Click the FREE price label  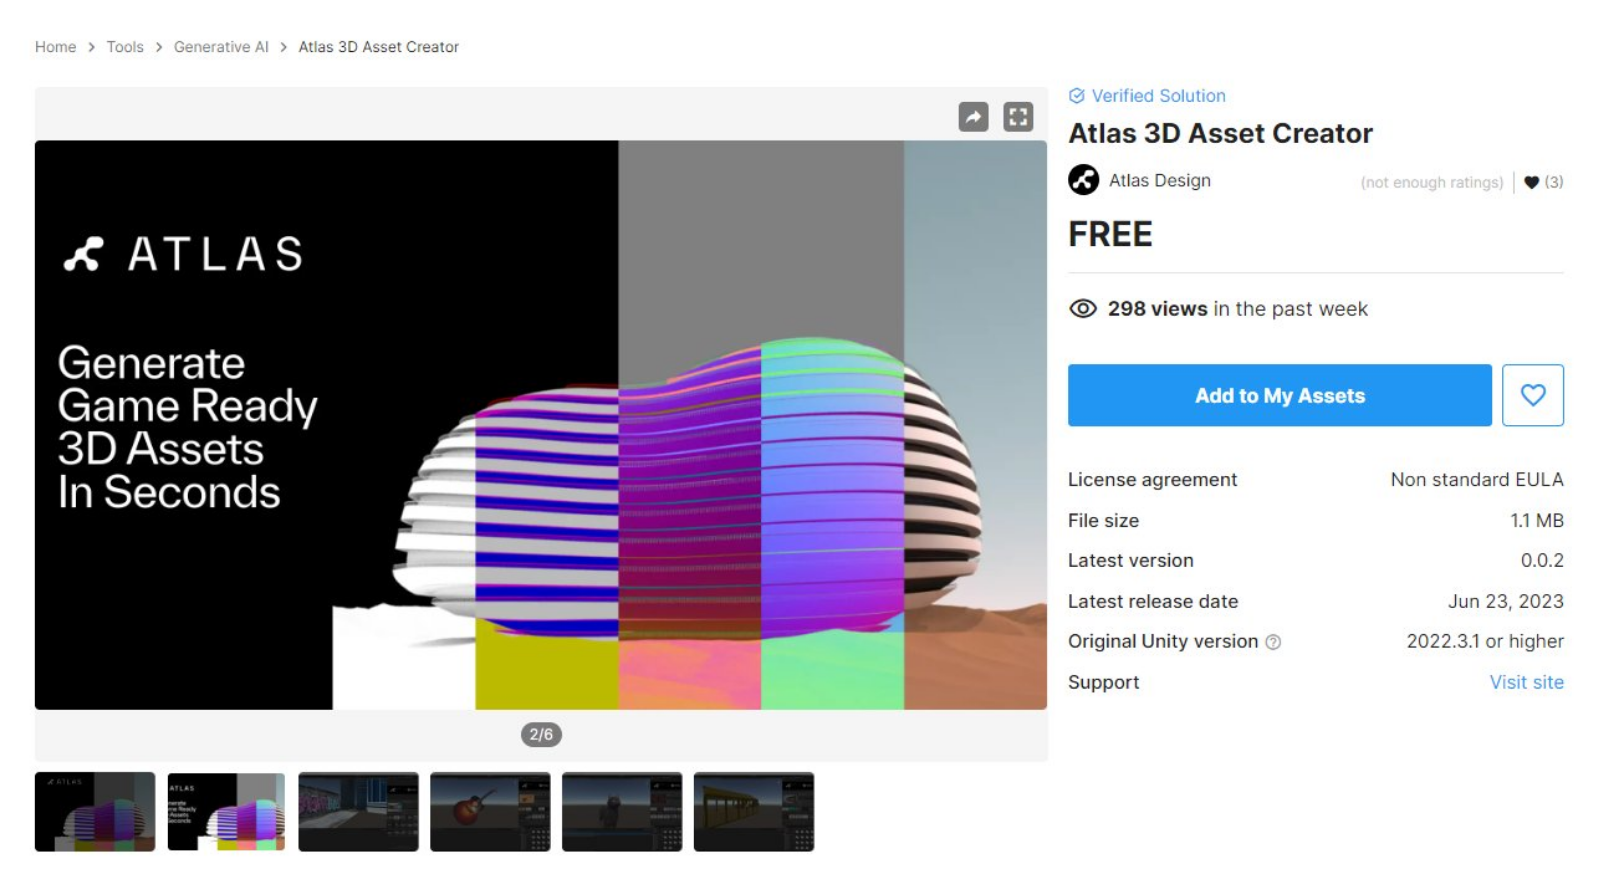(x=1110, y=234)
